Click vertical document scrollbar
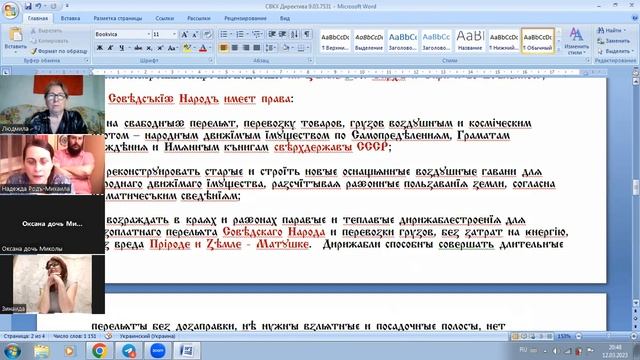 coord(636,187)
